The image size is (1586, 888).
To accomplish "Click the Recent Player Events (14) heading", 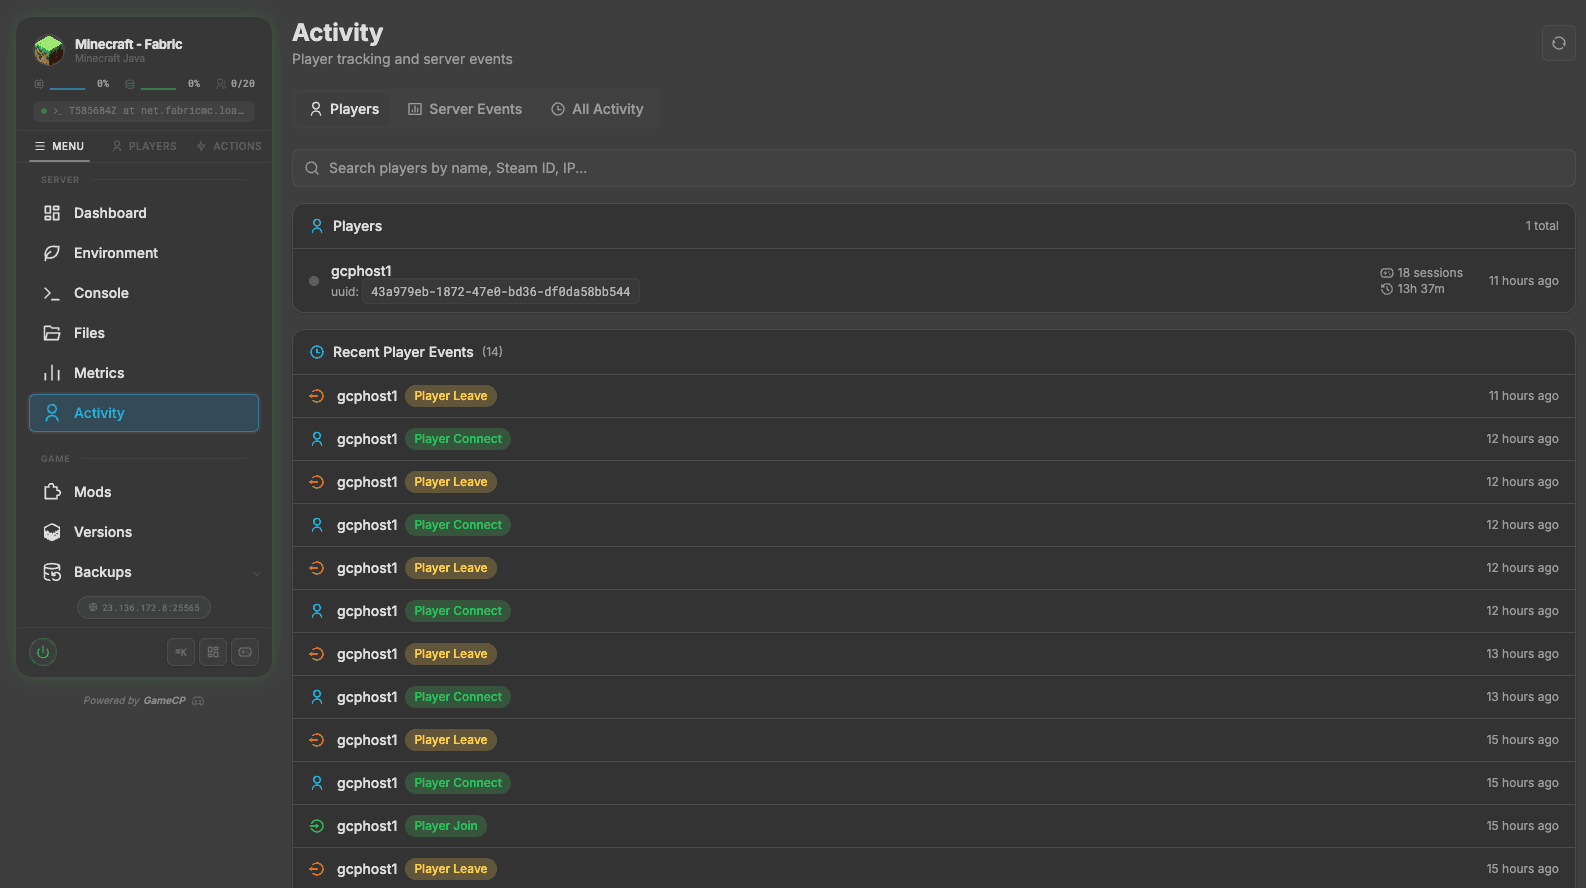I will [418, 352].
